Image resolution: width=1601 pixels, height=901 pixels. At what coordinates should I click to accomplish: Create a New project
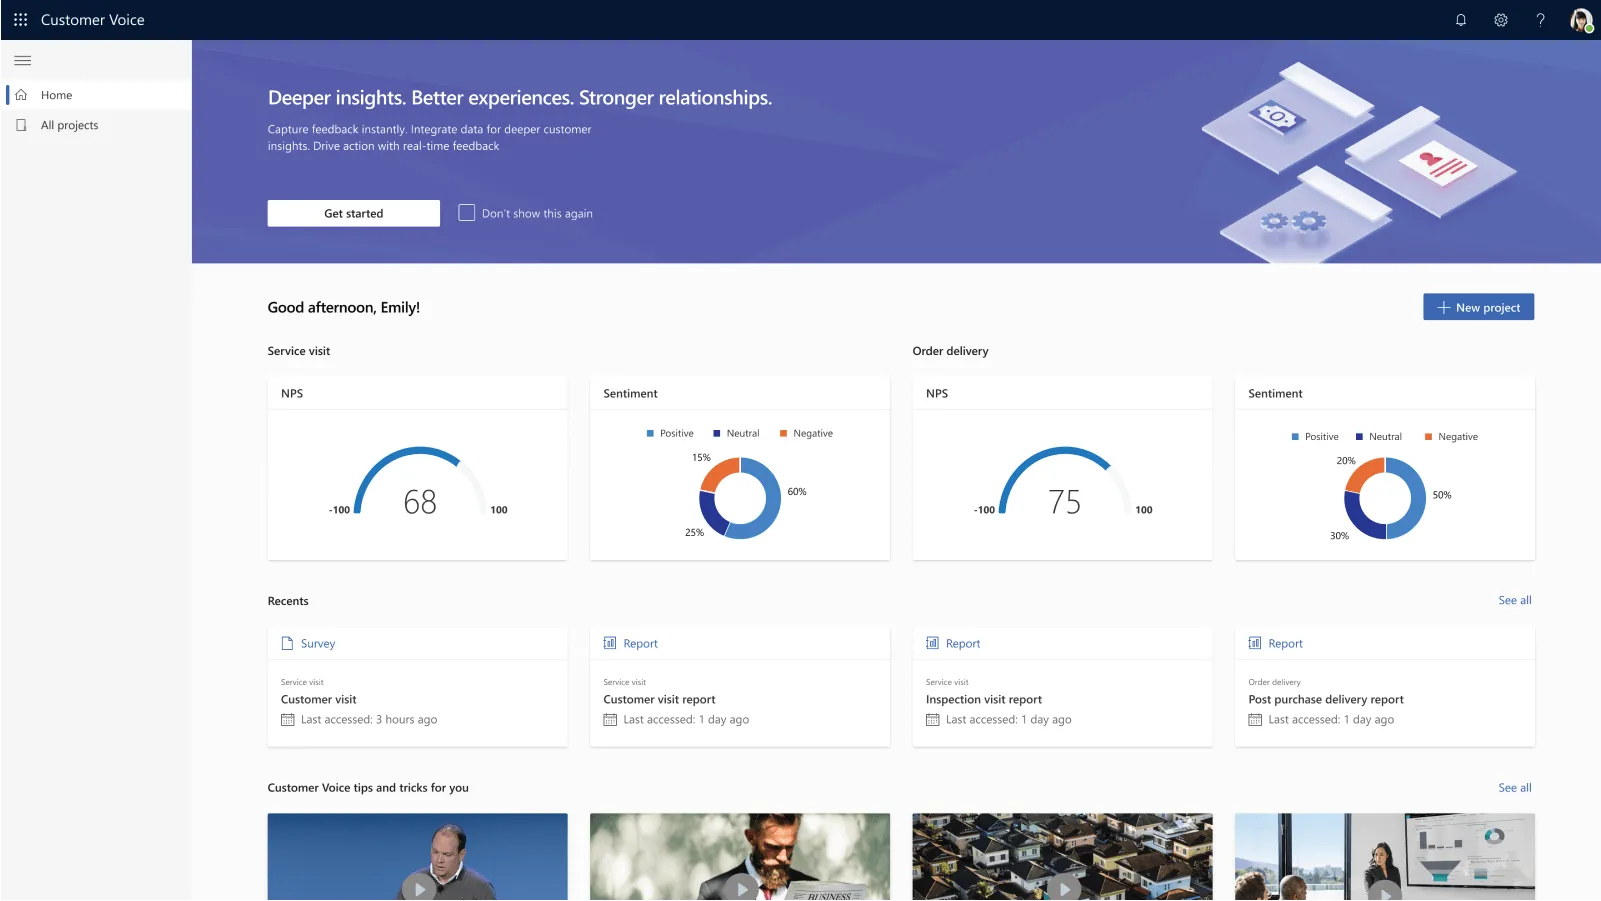coord(1478,307)
